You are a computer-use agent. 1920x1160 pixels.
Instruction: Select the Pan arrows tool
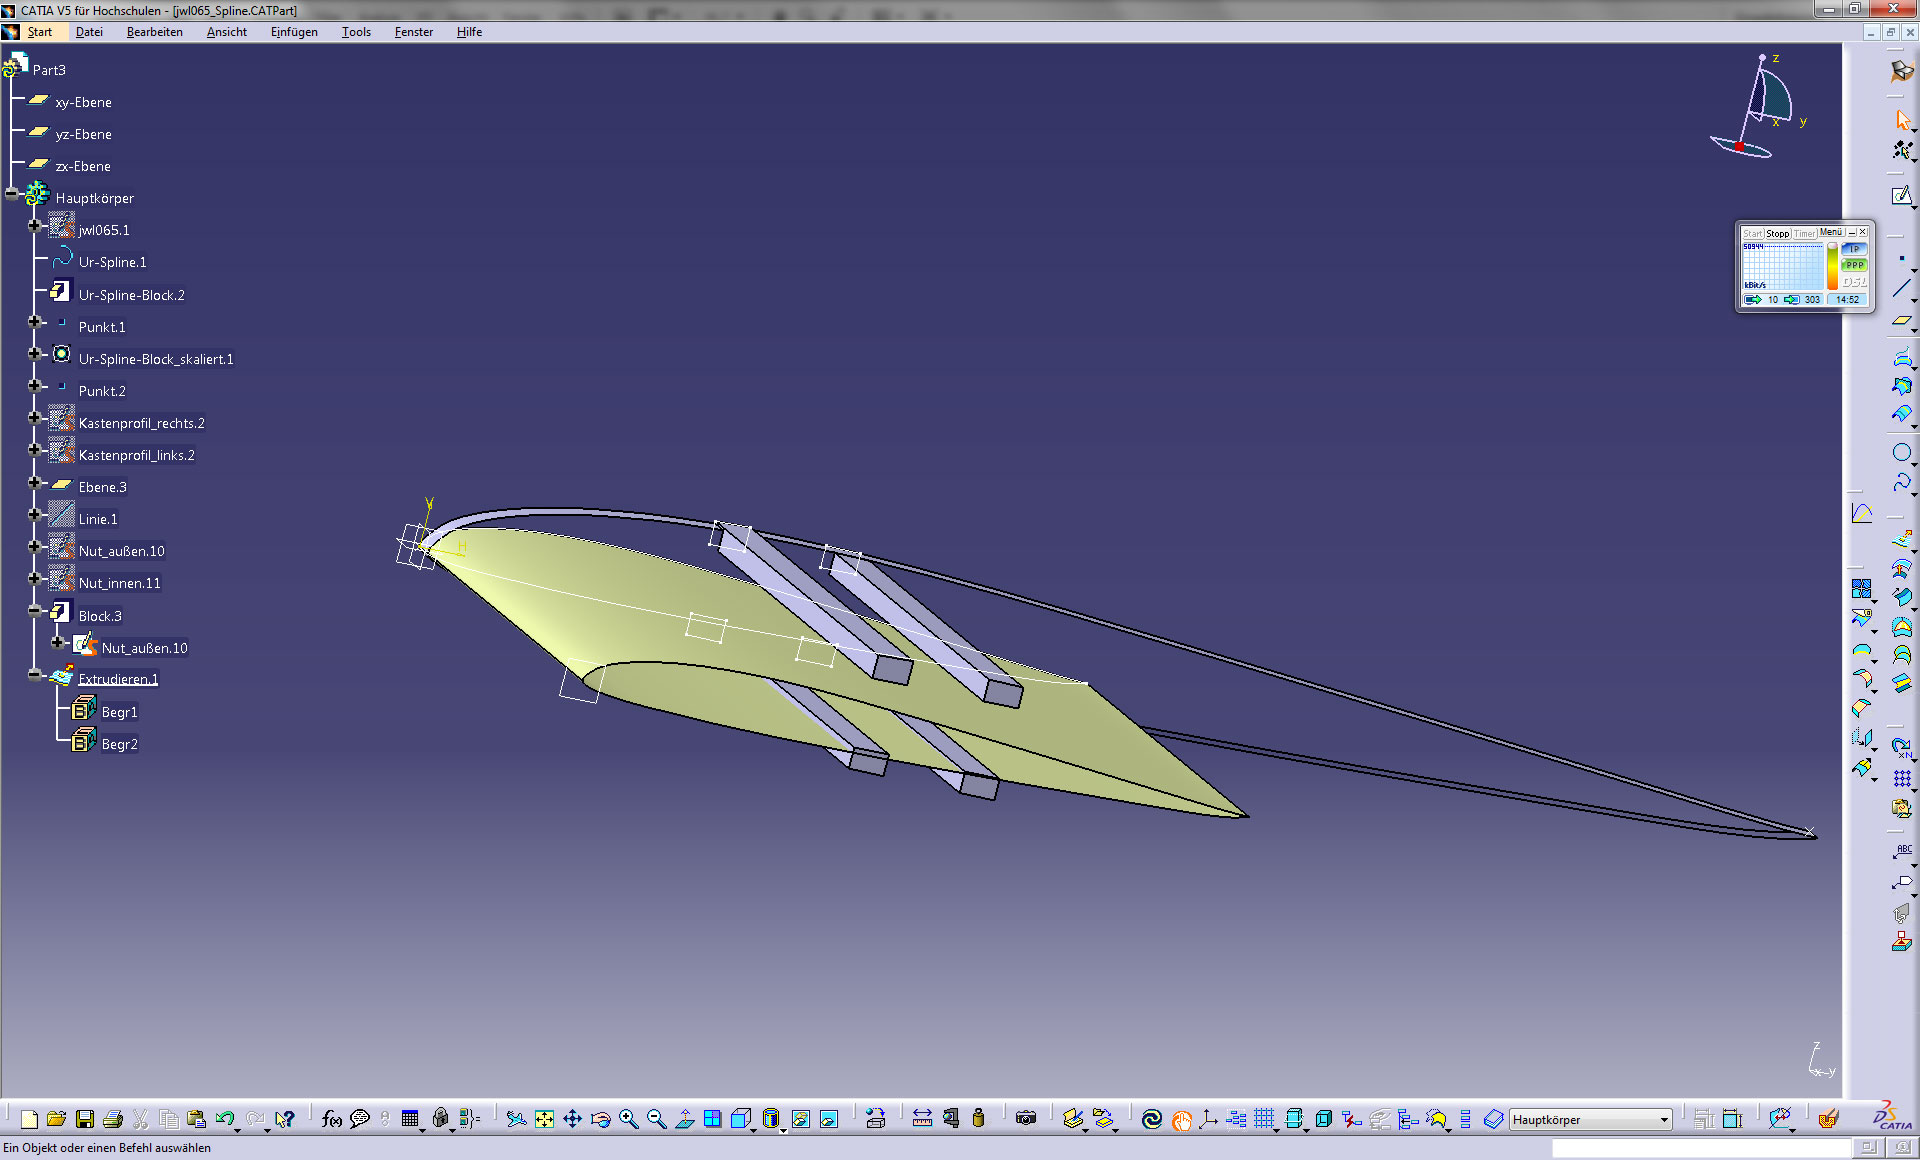(x=572, y=1119)
